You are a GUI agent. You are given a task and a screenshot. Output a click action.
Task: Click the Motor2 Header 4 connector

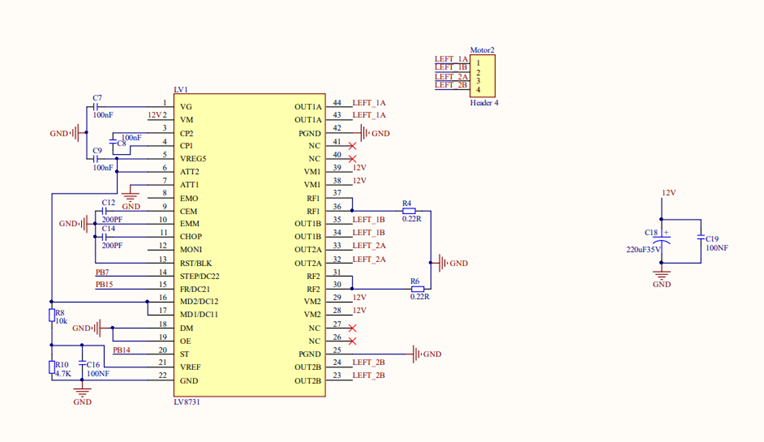[x=484, y=76]
